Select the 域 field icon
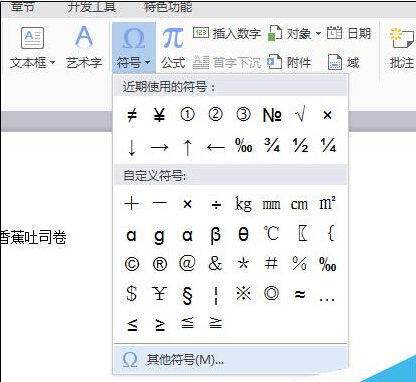Screen dimensions: 416x382 tap(335, 62)
